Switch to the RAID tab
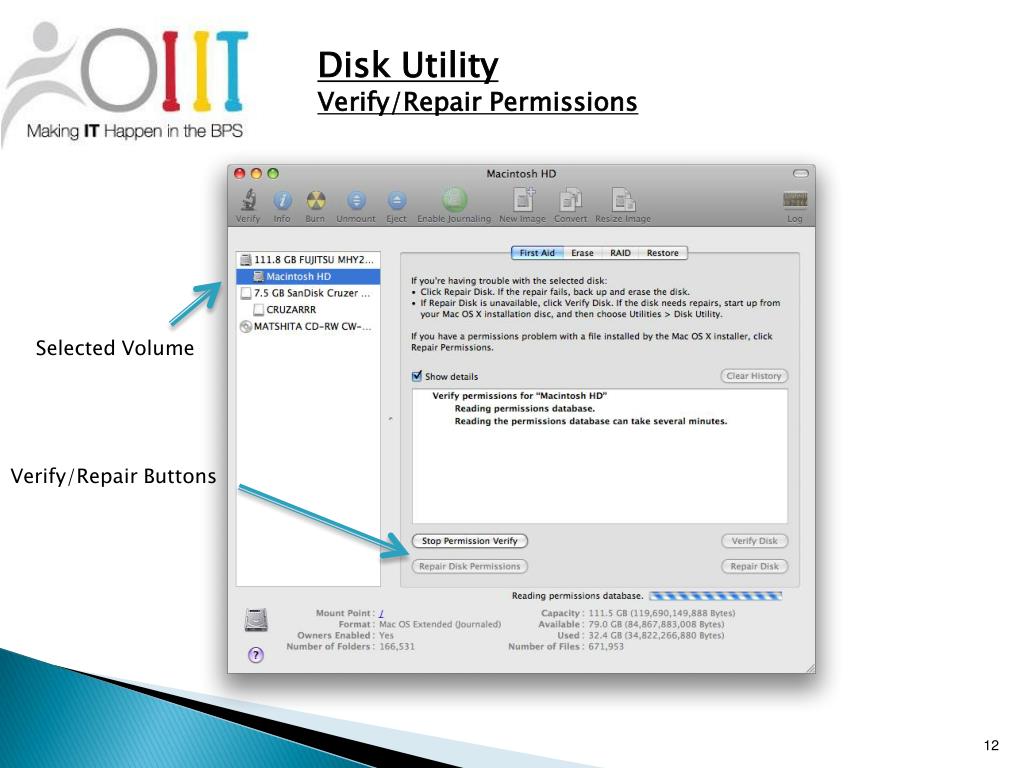 pos(620,253)
